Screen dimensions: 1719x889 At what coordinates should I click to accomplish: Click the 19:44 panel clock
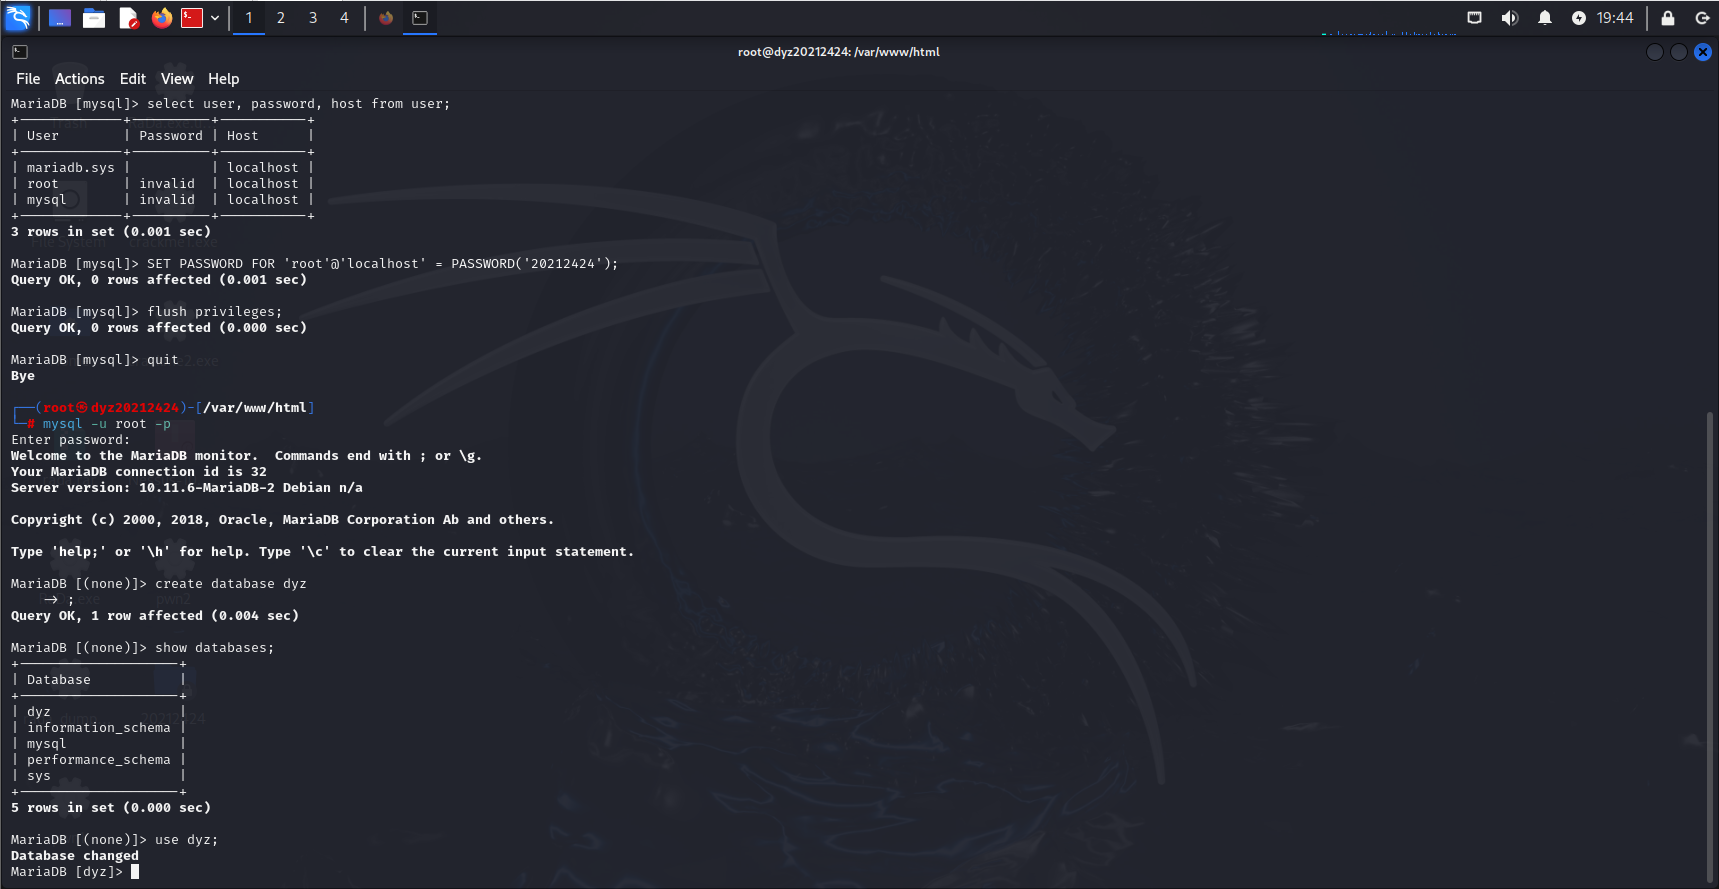pyautogui.click(x=1615, y=18)
